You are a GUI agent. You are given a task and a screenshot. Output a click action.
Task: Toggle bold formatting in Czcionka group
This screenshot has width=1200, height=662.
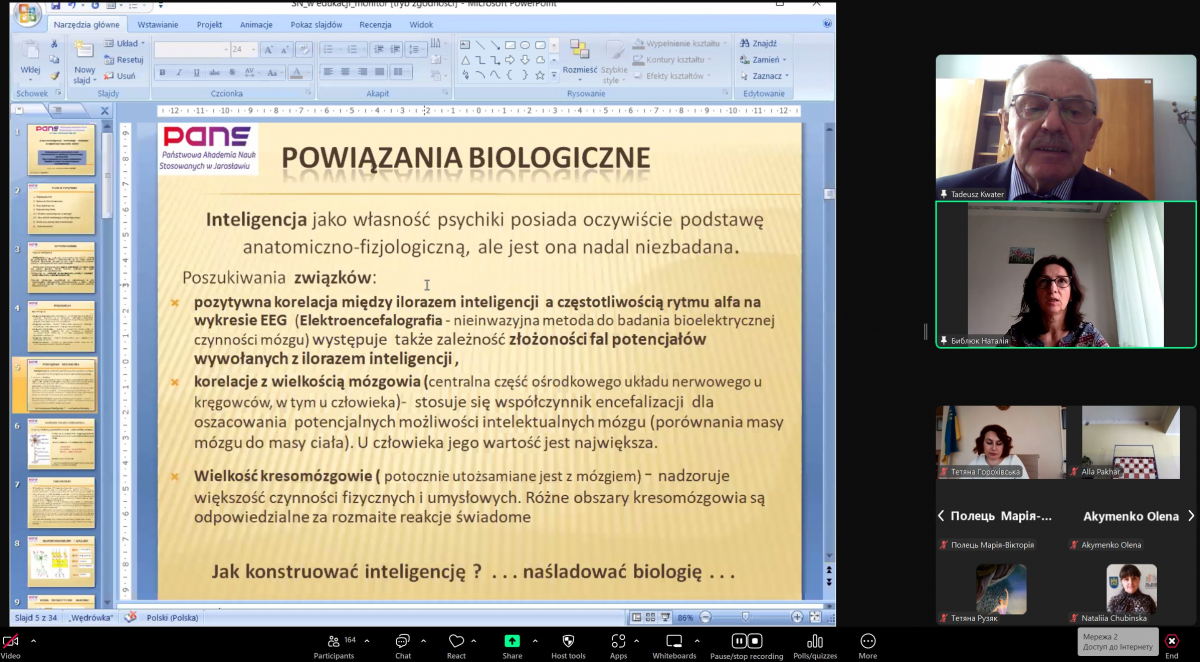click(x=163, y=72)
